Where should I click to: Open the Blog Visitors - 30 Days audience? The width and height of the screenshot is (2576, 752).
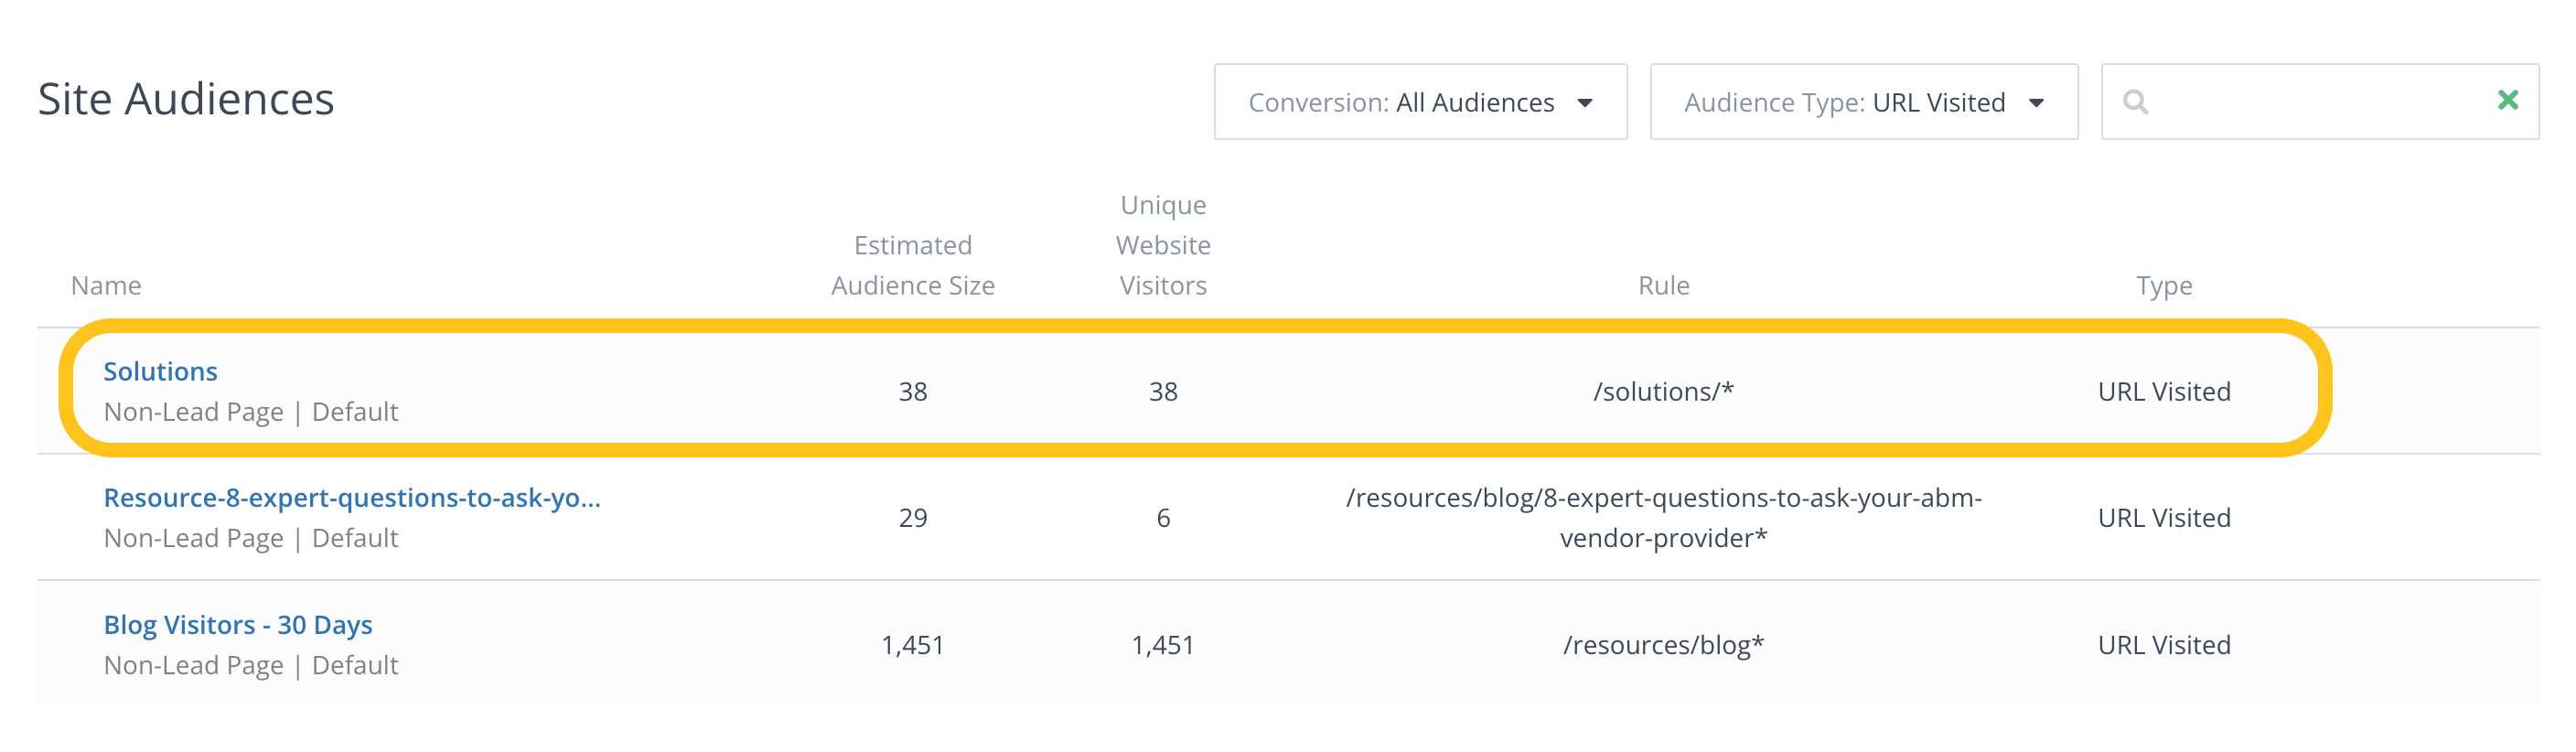pos(237,624)
